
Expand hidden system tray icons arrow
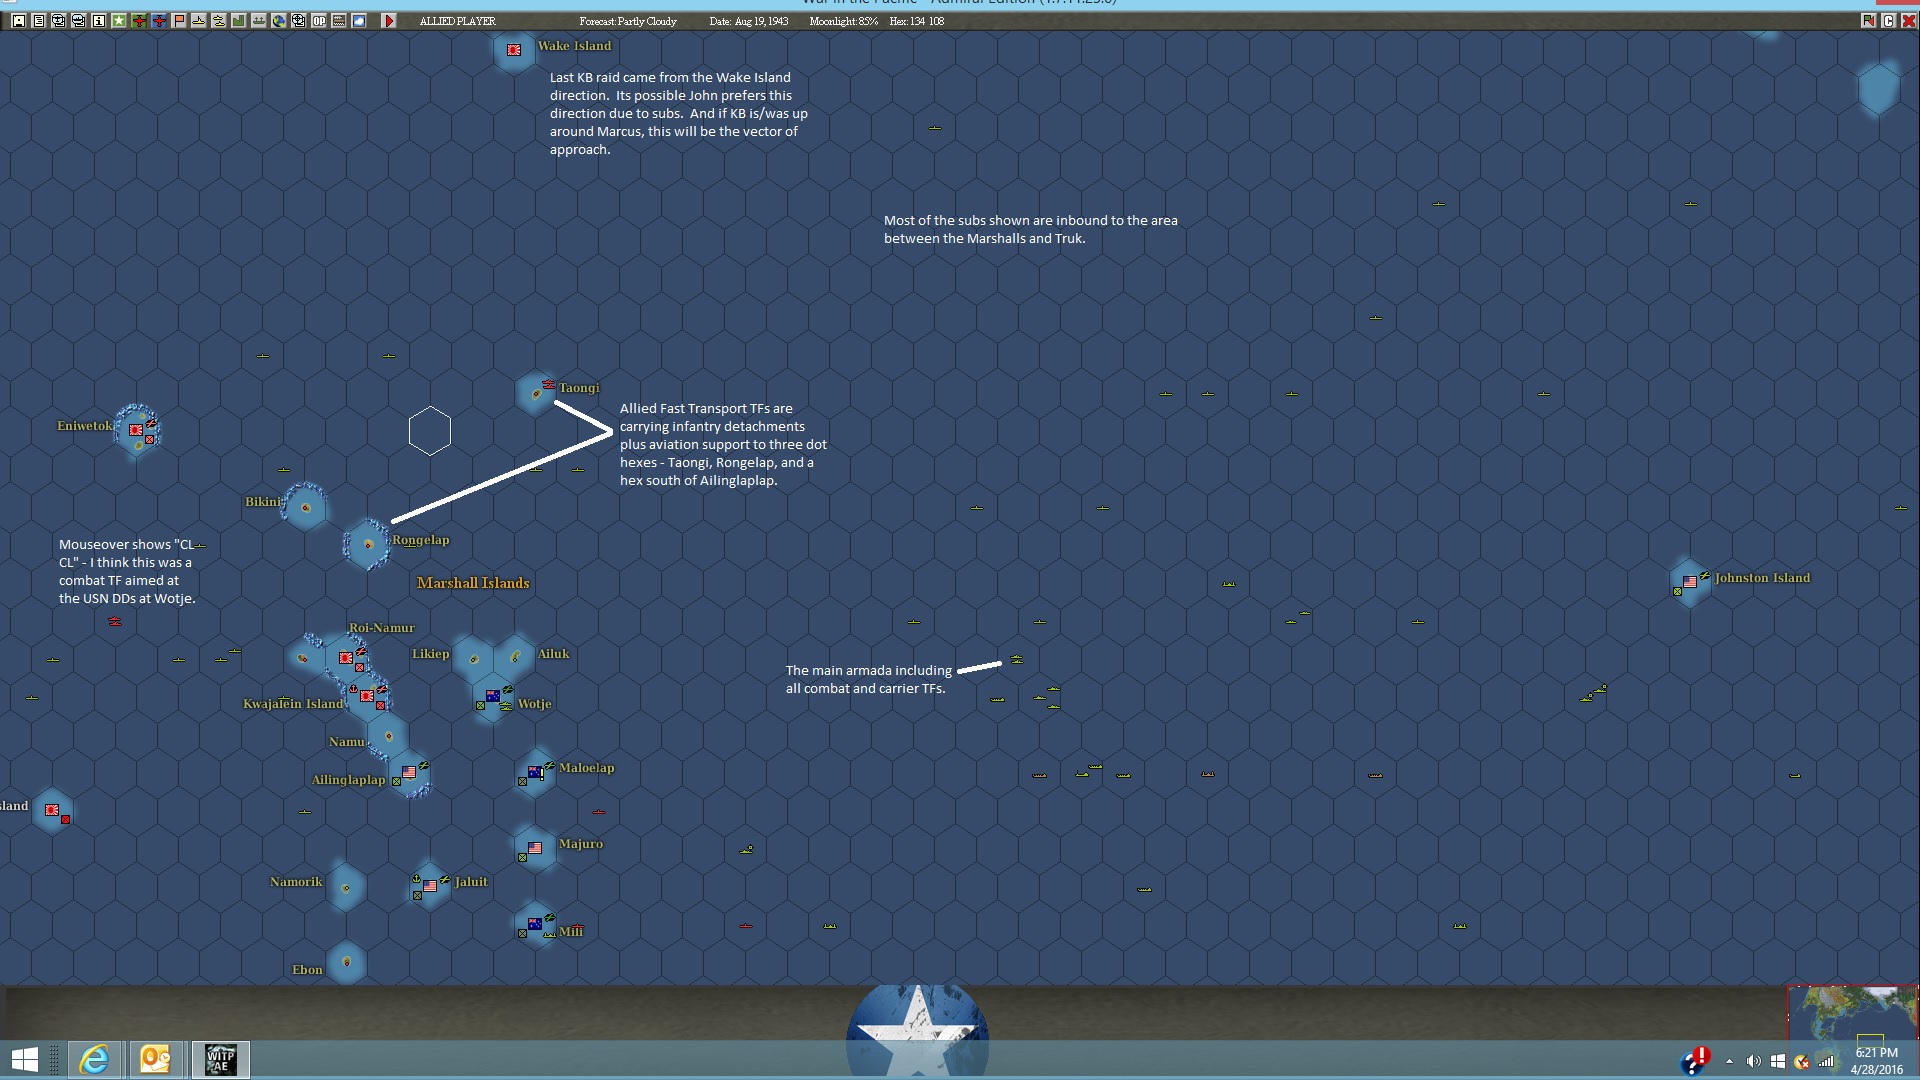coord(1729,1061)
